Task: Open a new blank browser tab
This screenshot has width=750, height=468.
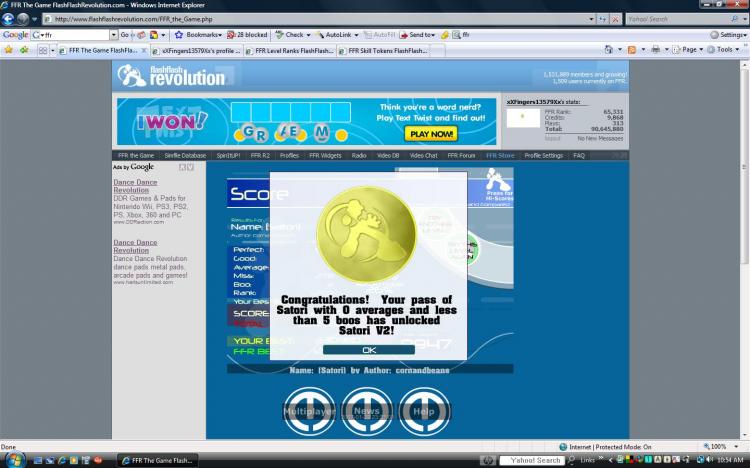Action: tap(438, 51)
